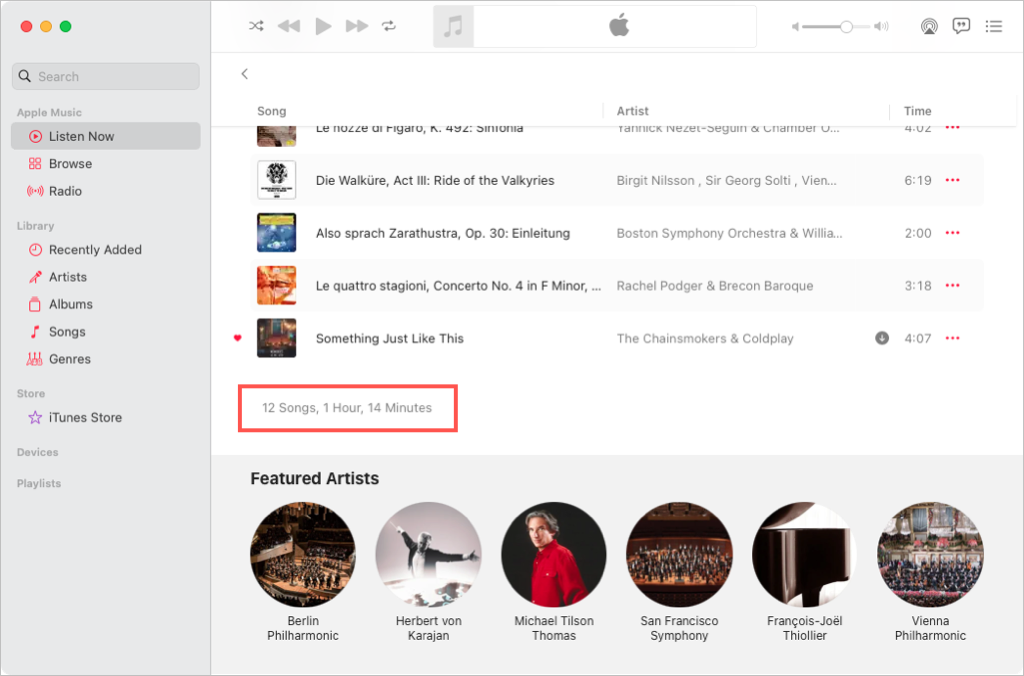Image resolution: width=1024 pixels, height=676 pixels.
Task: Max out volume with loud speaker icon
Action: (882, 27)
